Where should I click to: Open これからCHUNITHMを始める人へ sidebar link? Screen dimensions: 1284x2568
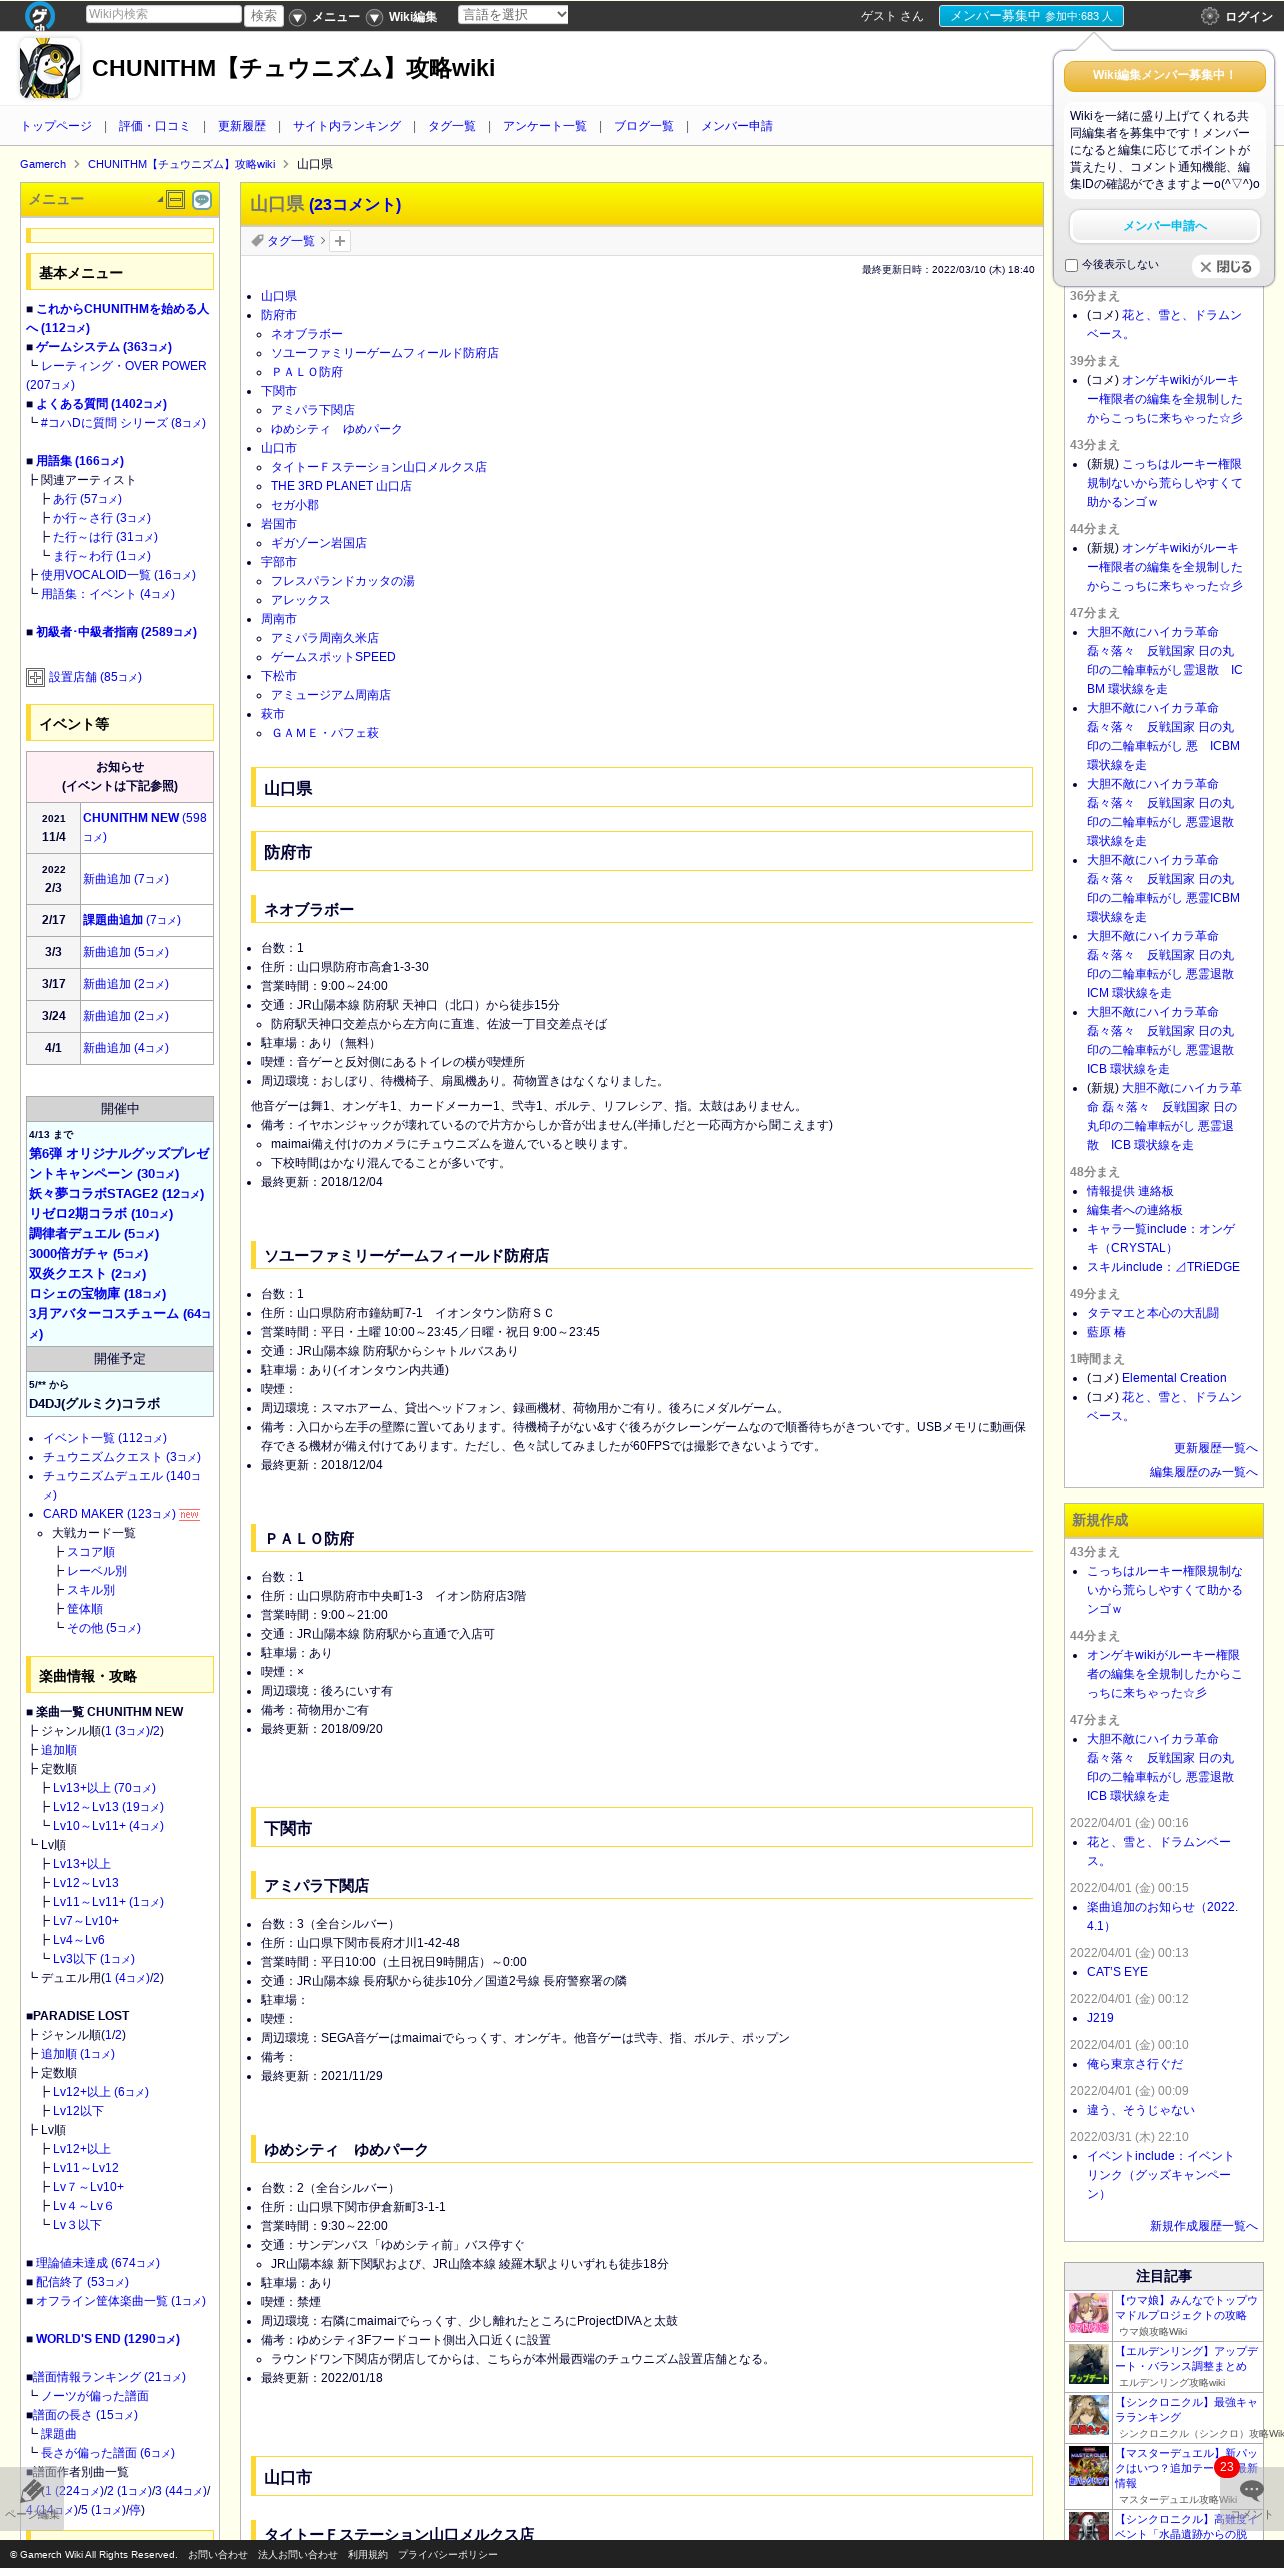117,318
